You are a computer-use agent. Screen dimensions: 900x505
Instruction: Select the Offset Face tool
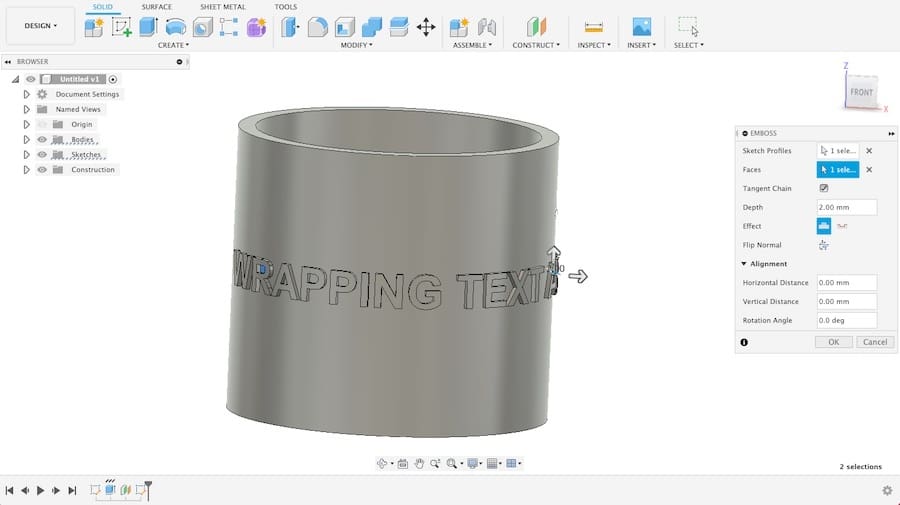click(x=398, y=27)
